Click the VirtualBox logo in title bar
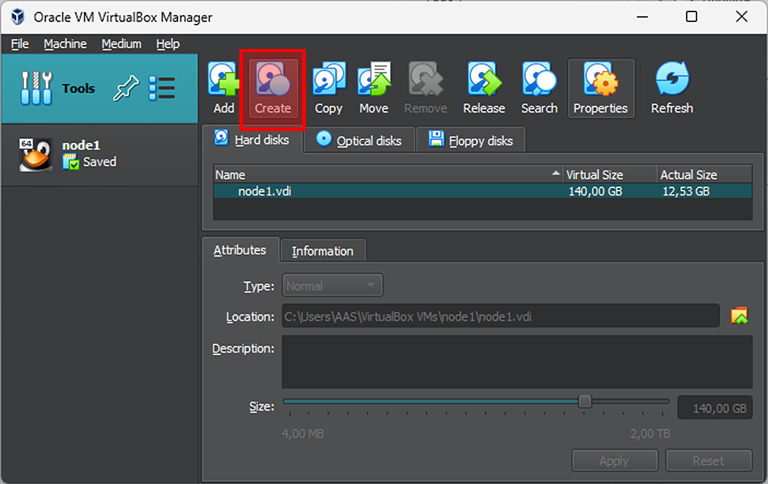Image resolution: width=768 pixels, height=484 pixels. click(18, 17)
